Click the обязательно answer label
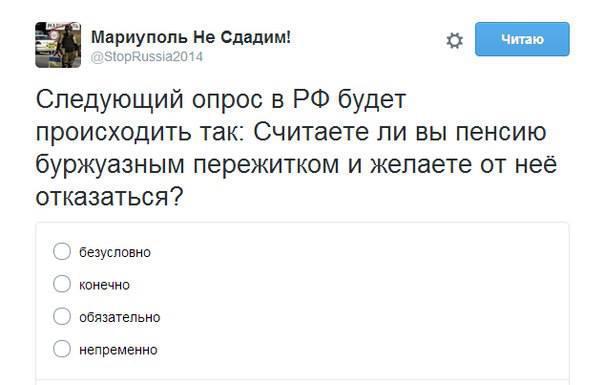604x385 pixels. (x=119, y=318)
